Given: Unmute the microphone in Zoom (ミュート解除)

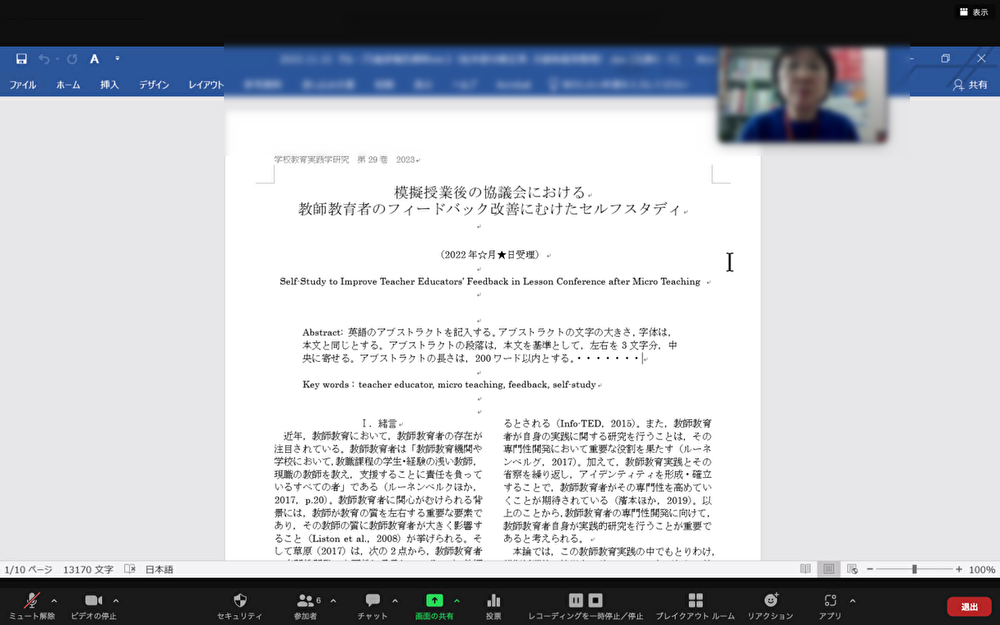Looking at the screenshot, I should [x=31, y=605].
